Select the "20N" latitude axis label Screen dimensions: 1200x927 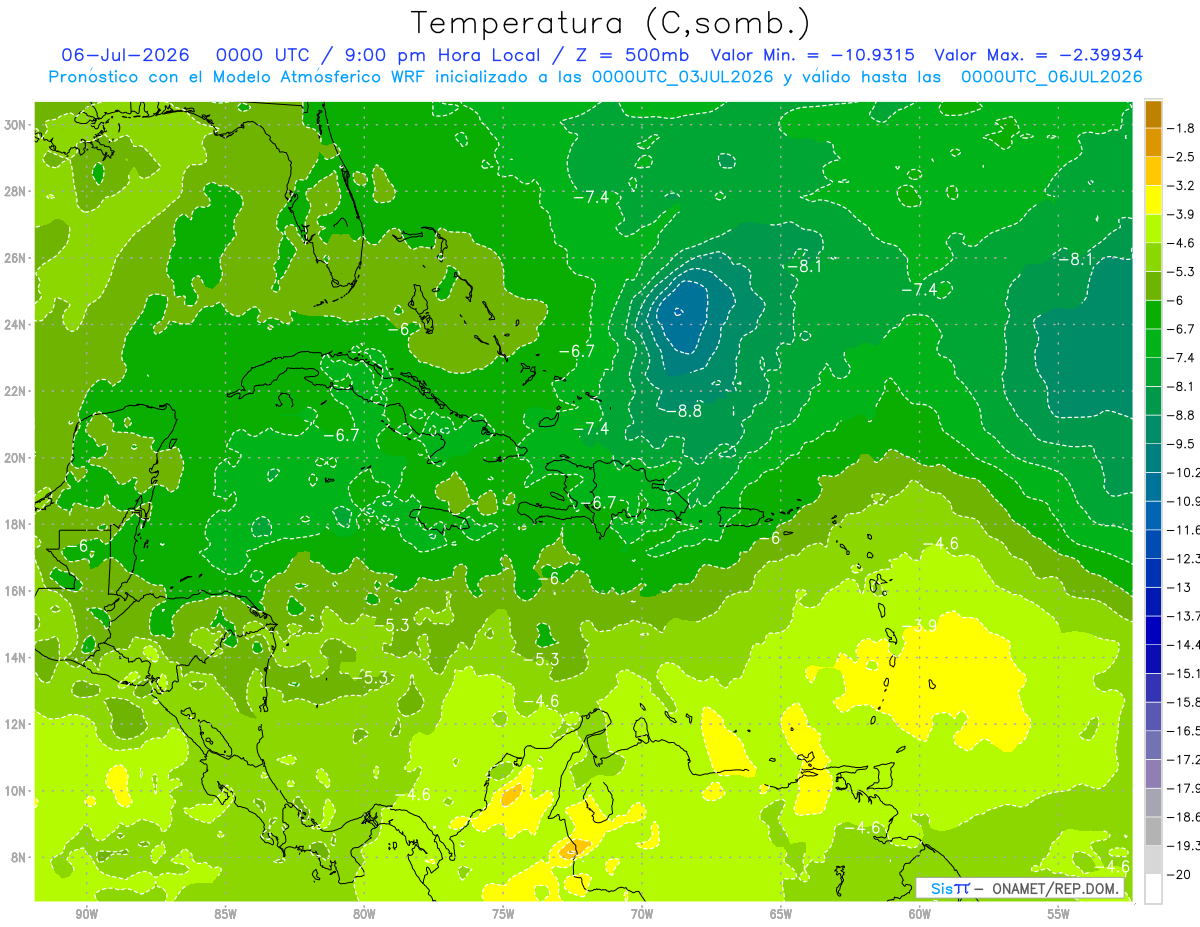17,458
